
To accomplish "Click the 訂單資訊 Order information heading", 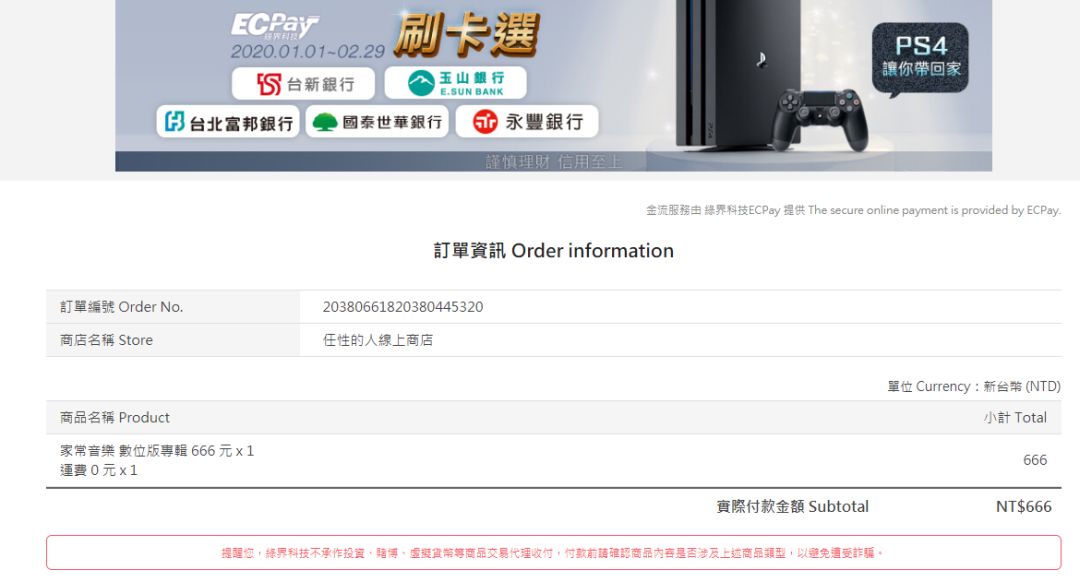I will (x=552, y=250).
